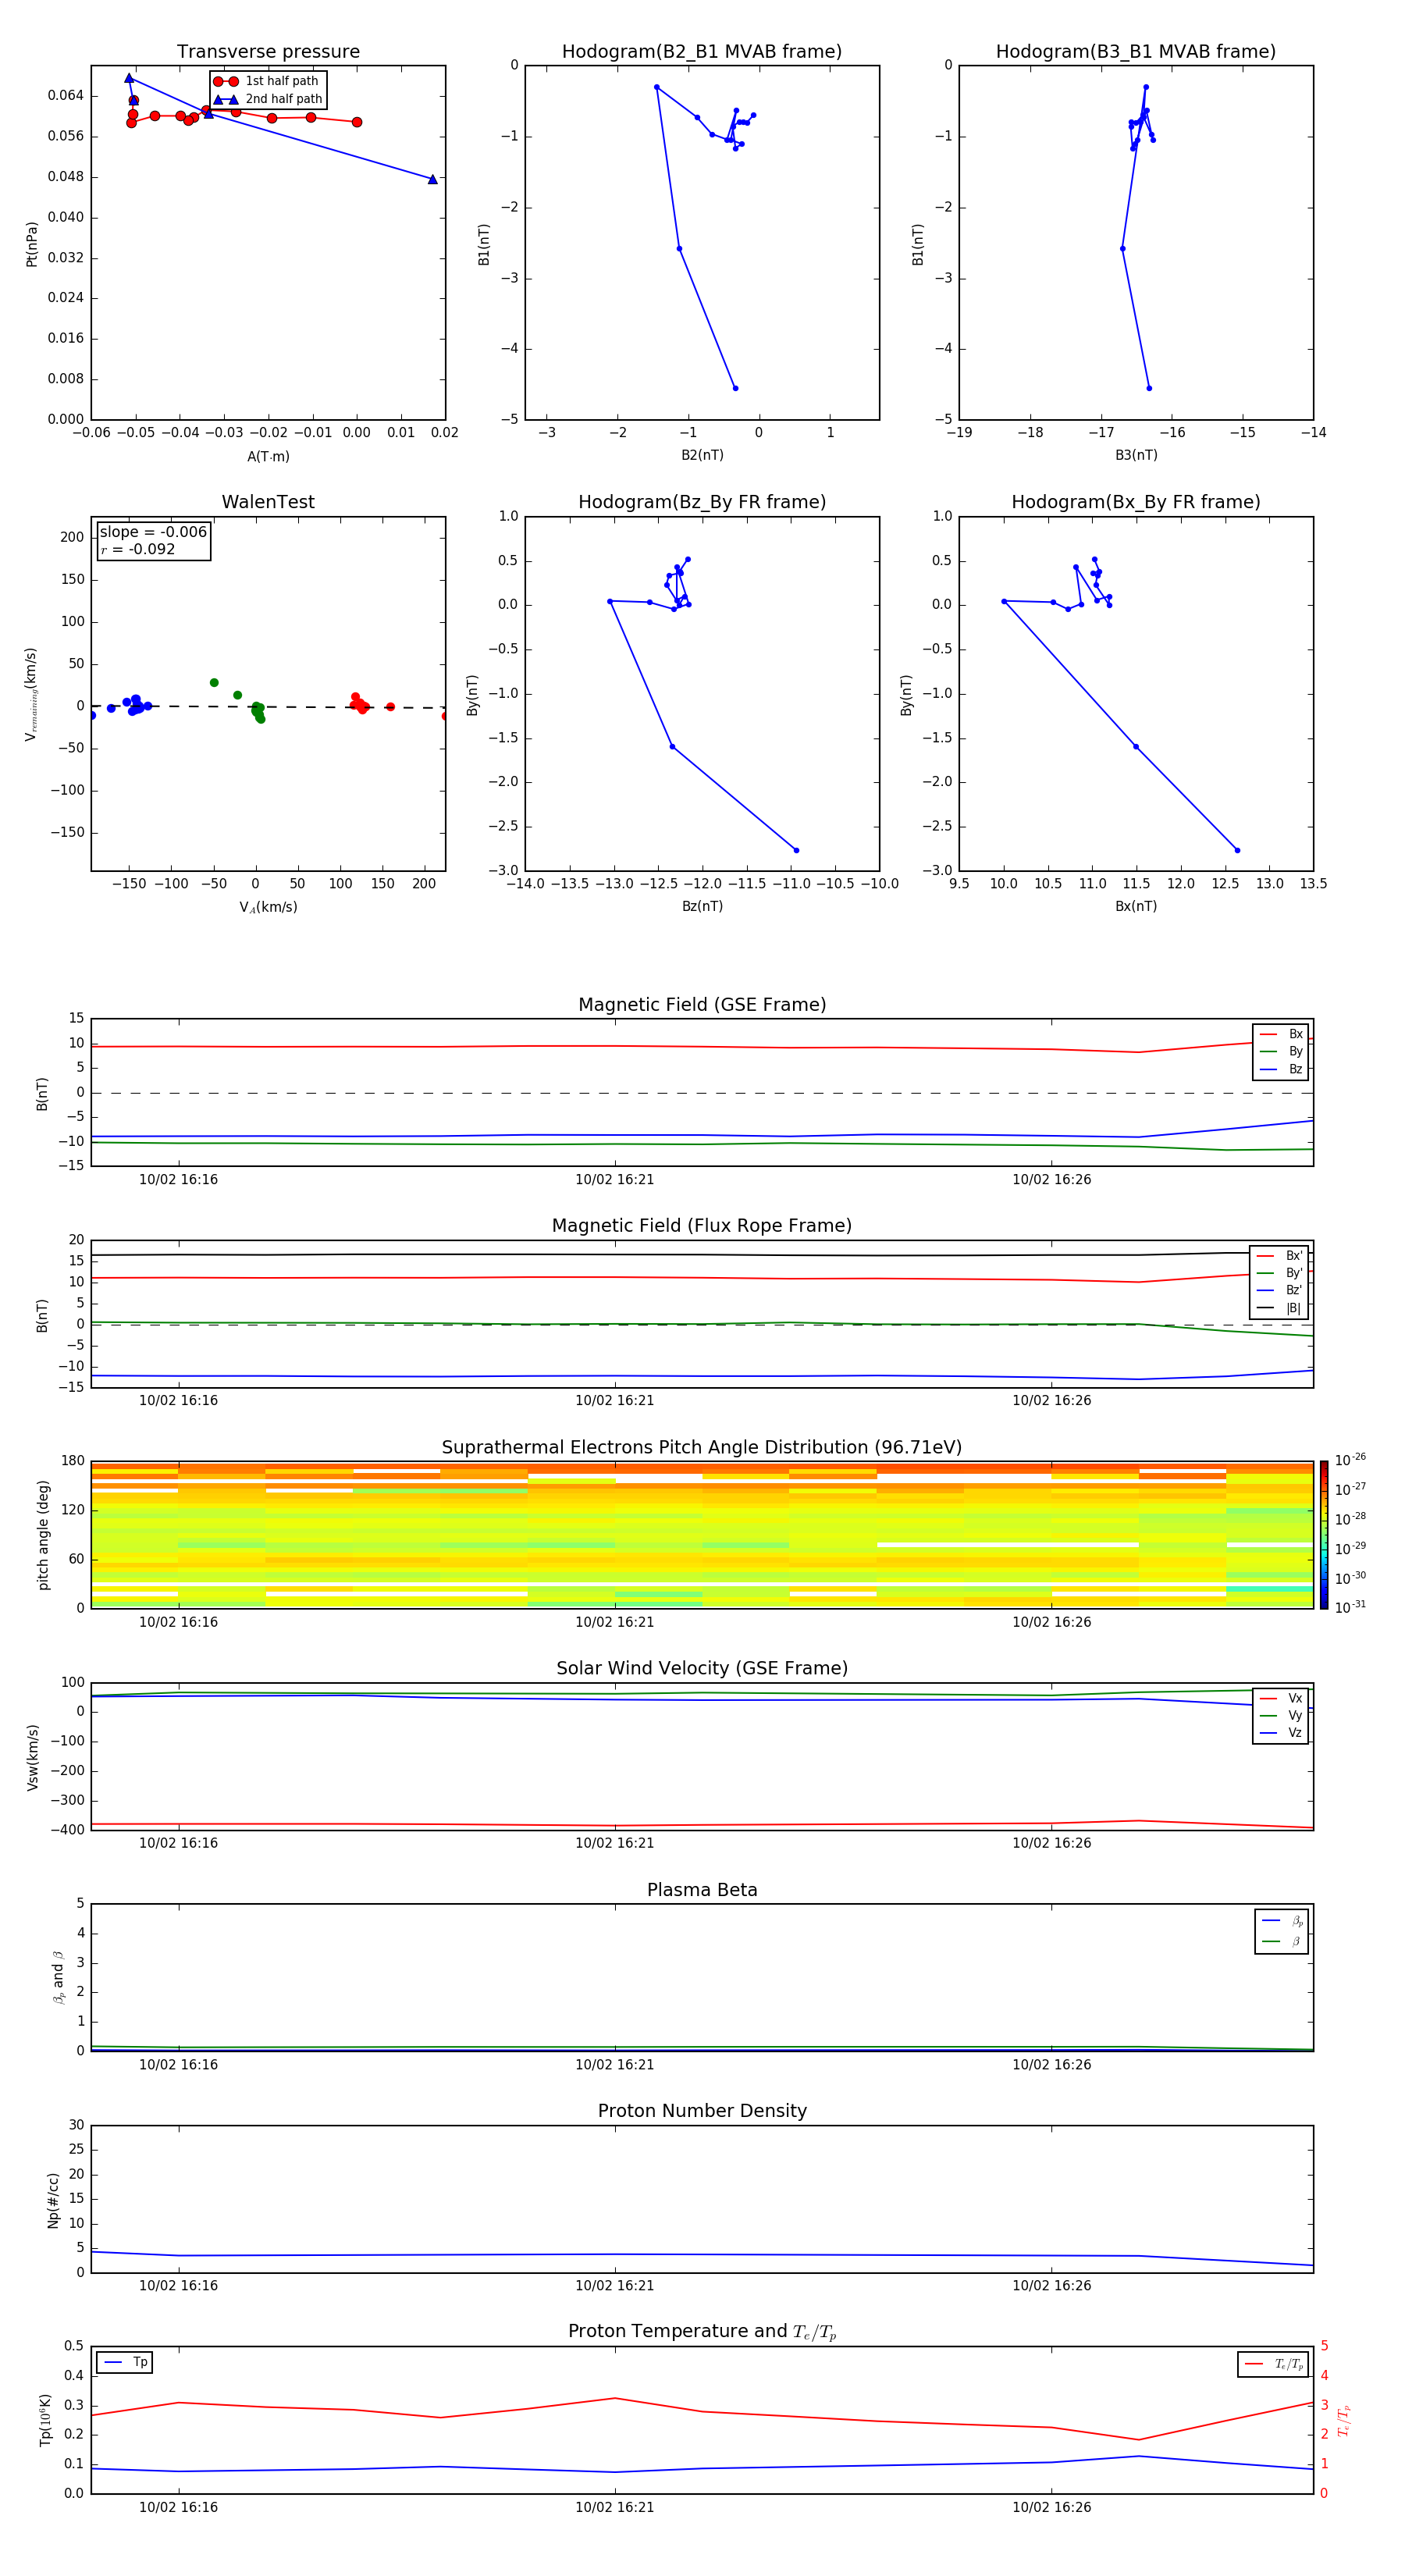This screenshot has height=2576, width=1405.
Task: Select "Bx'" in the flux rope legend
Action: click(x=1280, y=1256)
